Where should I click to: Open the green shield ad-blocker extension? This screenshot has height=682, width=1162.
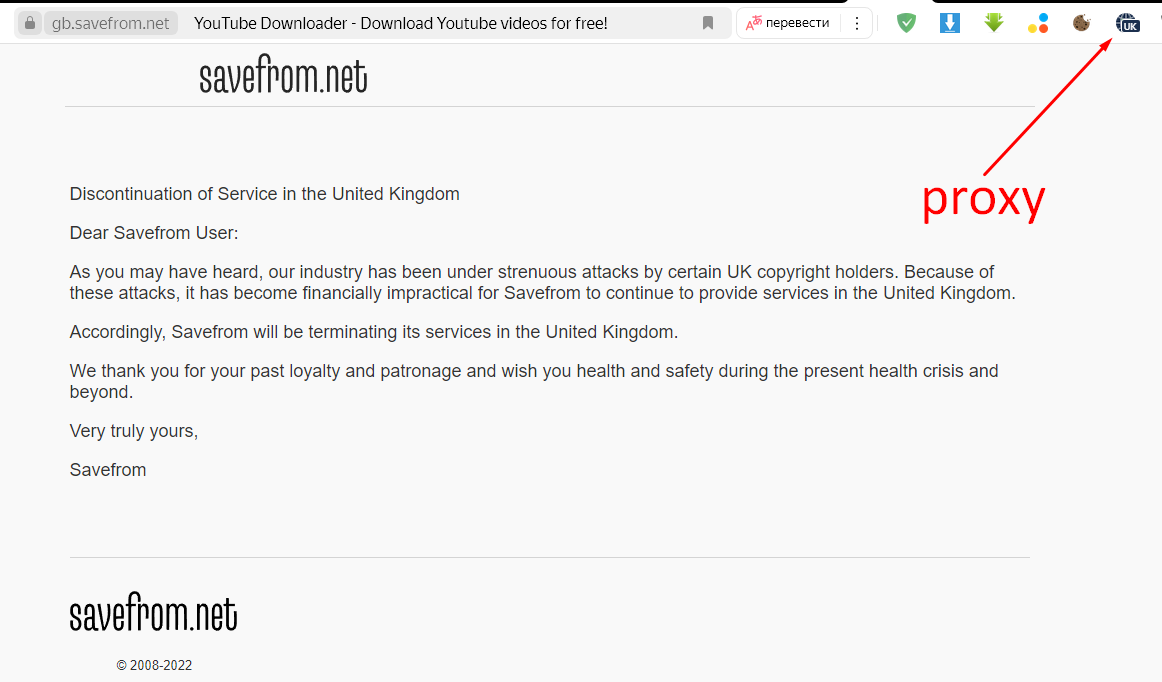click(x=906, y=22)
